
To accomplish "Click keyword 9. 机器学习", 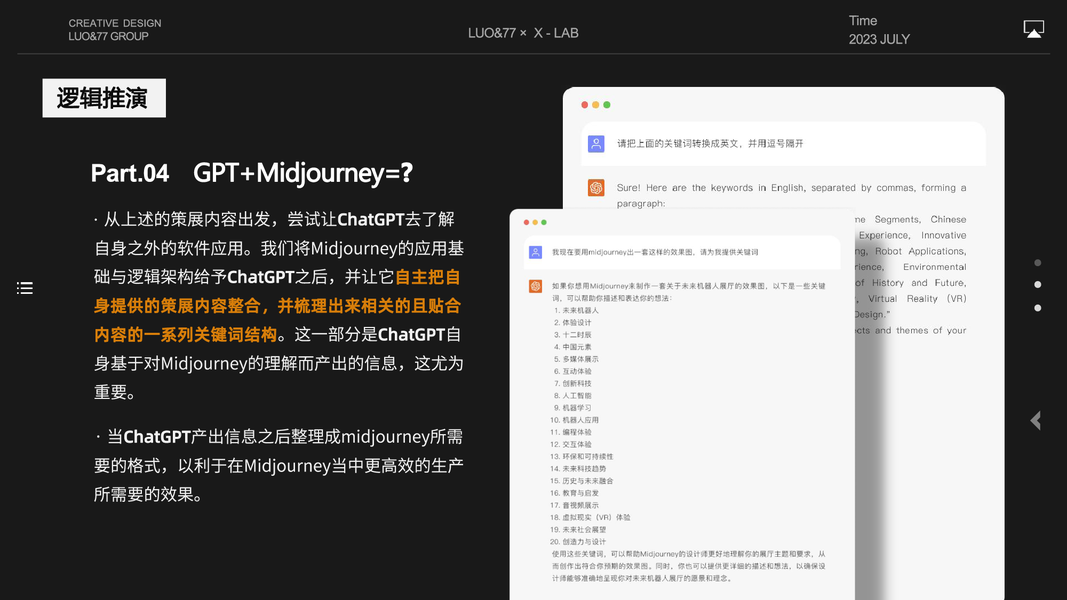I will pyautogui.click(x=572, y=408).
